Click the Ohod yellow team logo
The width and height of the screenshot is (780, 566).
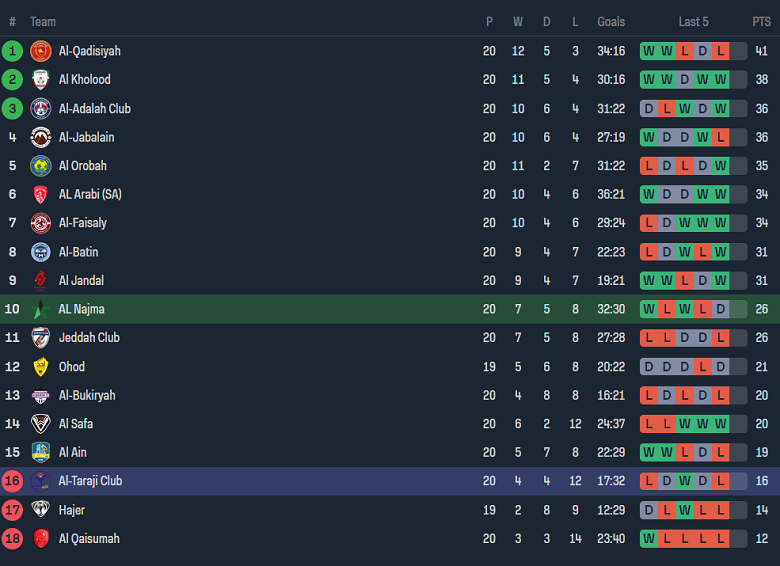(40, 367)
